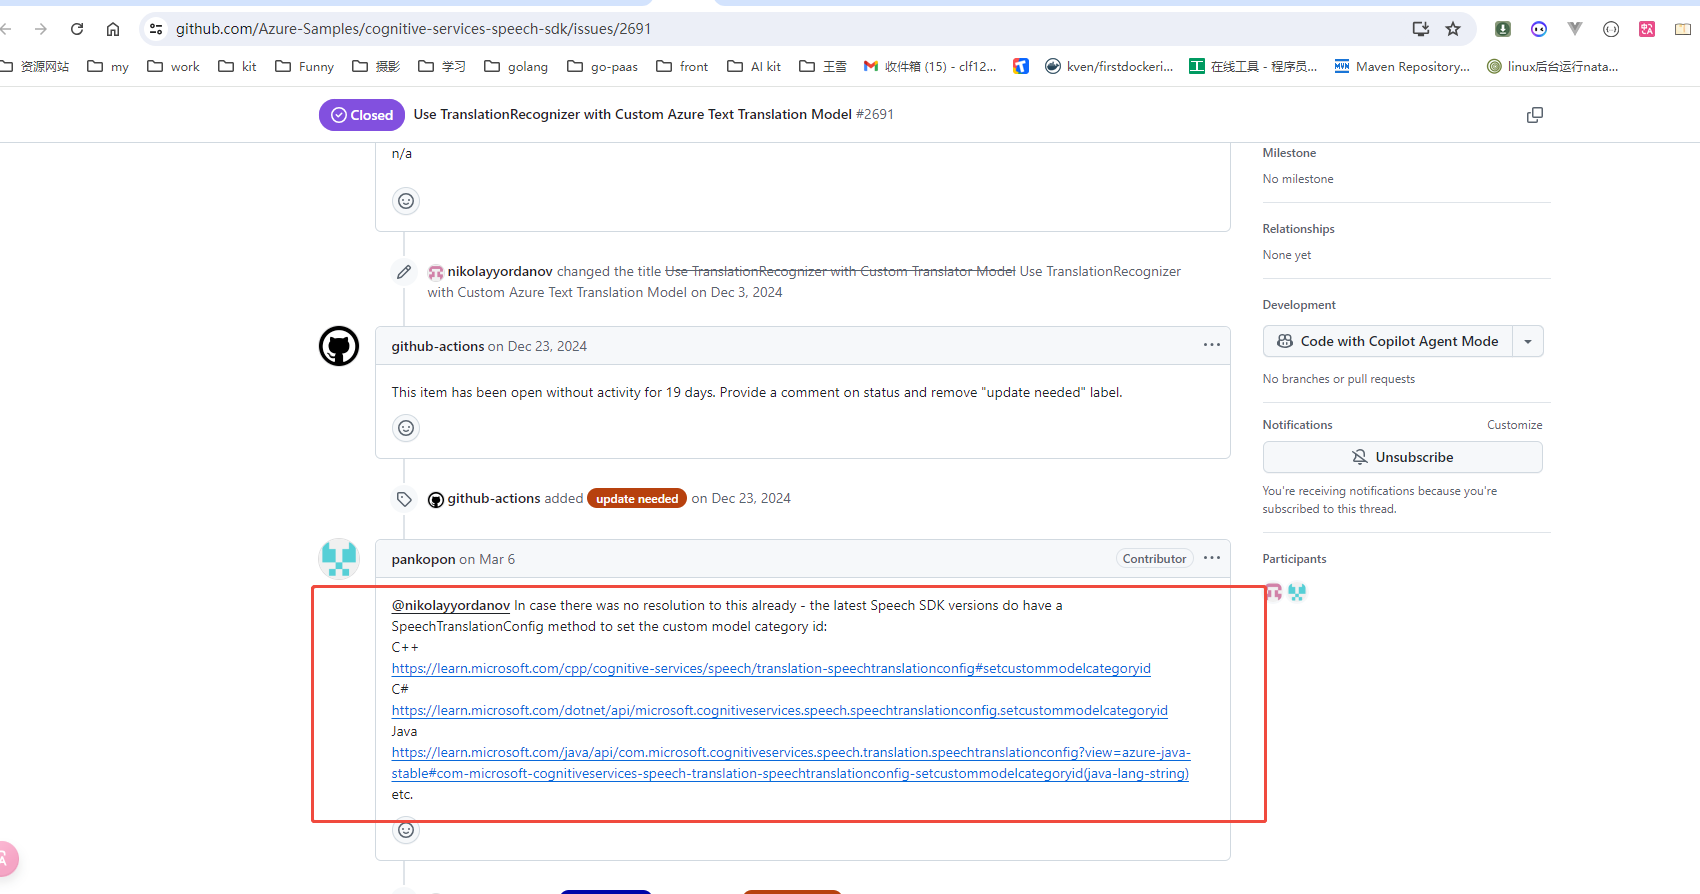1700x894 pixels.
Task: Open pankopon avatar profile
Action: coord(339,559)
